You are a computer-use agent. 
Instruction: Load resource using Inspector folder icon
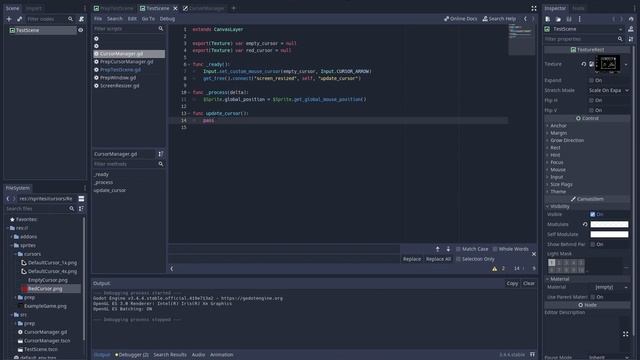tap(558, 19)
